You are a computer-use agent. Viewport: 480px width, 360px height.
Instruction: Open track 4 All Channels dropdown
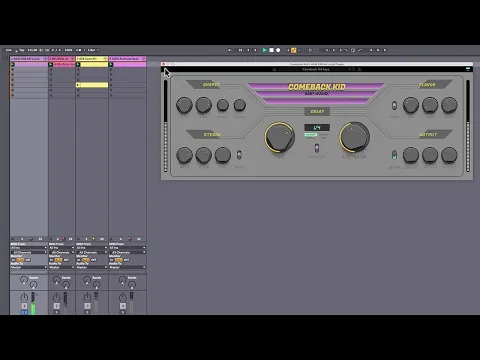tap(128, 252)
